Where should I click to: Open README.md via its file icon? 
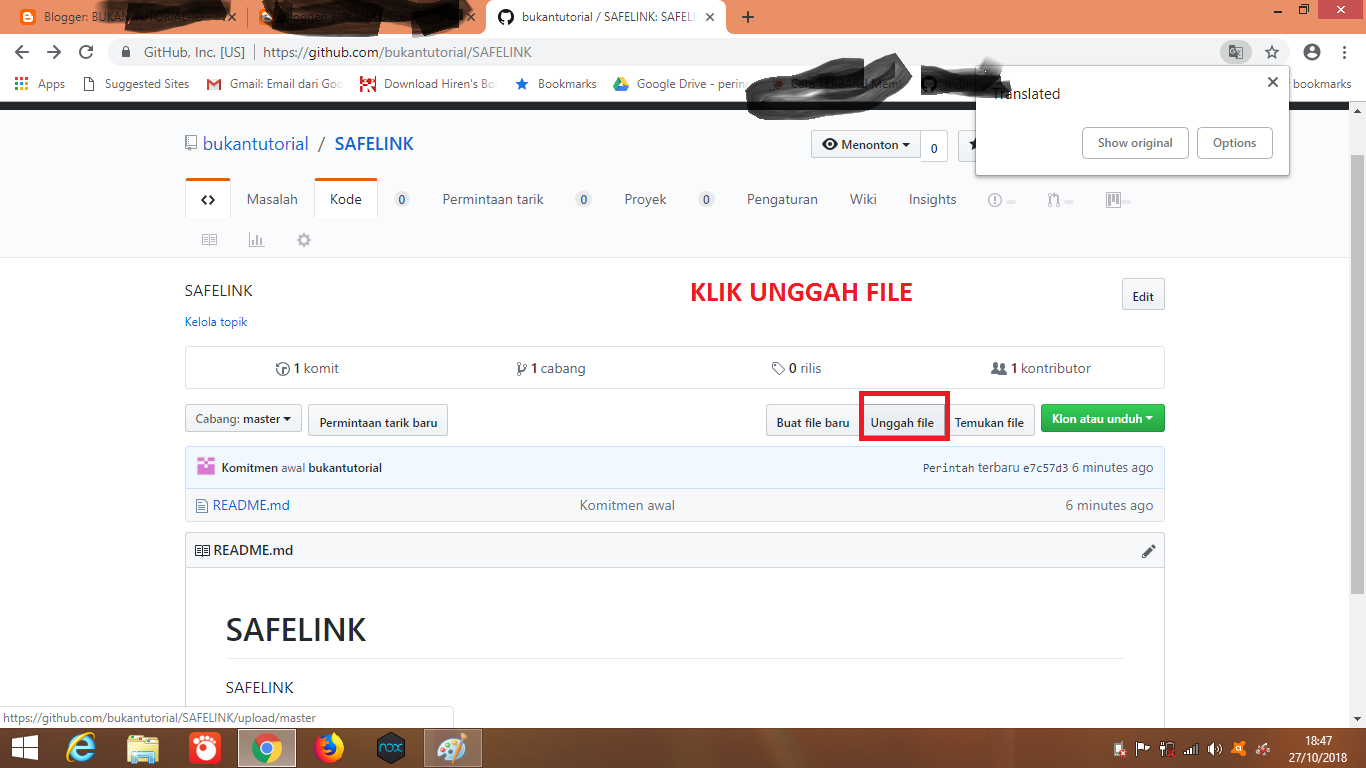pos(202,505)
